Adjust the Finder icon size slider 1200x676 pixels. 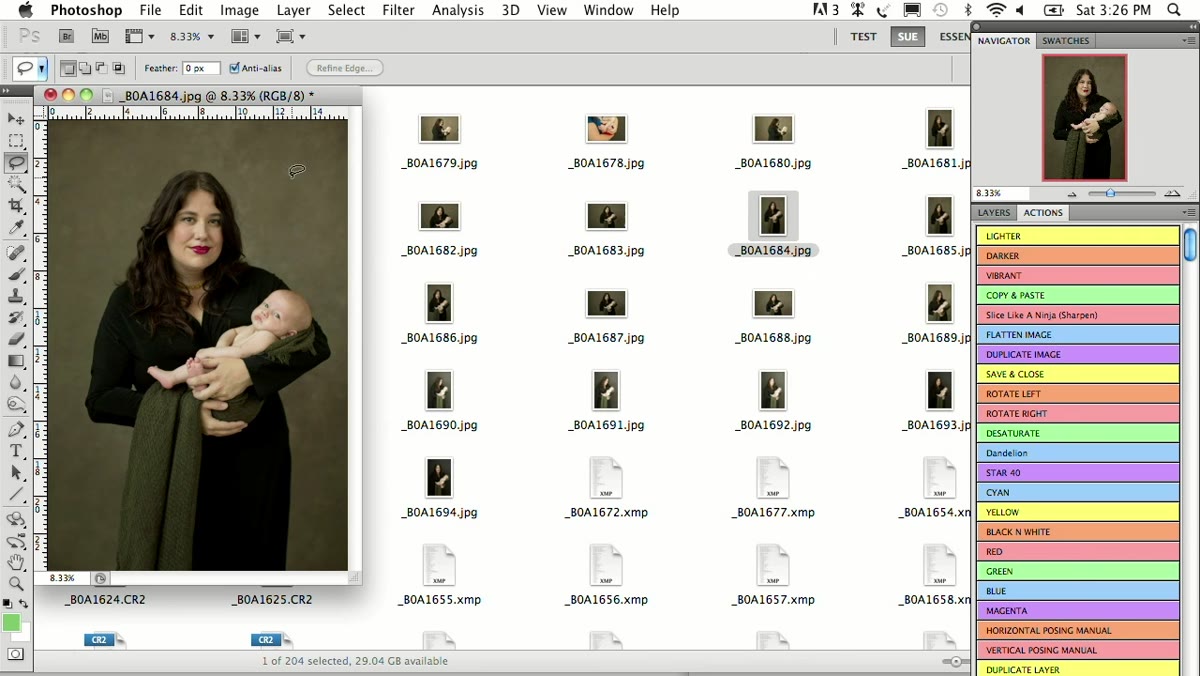[x=955, y=661]
